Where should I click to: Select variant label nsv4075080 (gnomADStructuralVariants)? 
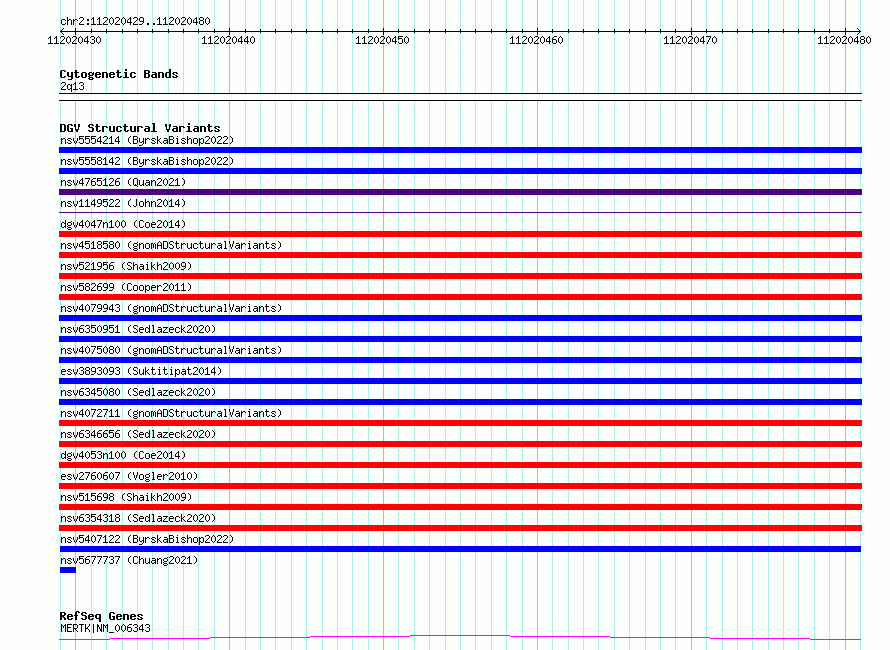coord(171,350)
